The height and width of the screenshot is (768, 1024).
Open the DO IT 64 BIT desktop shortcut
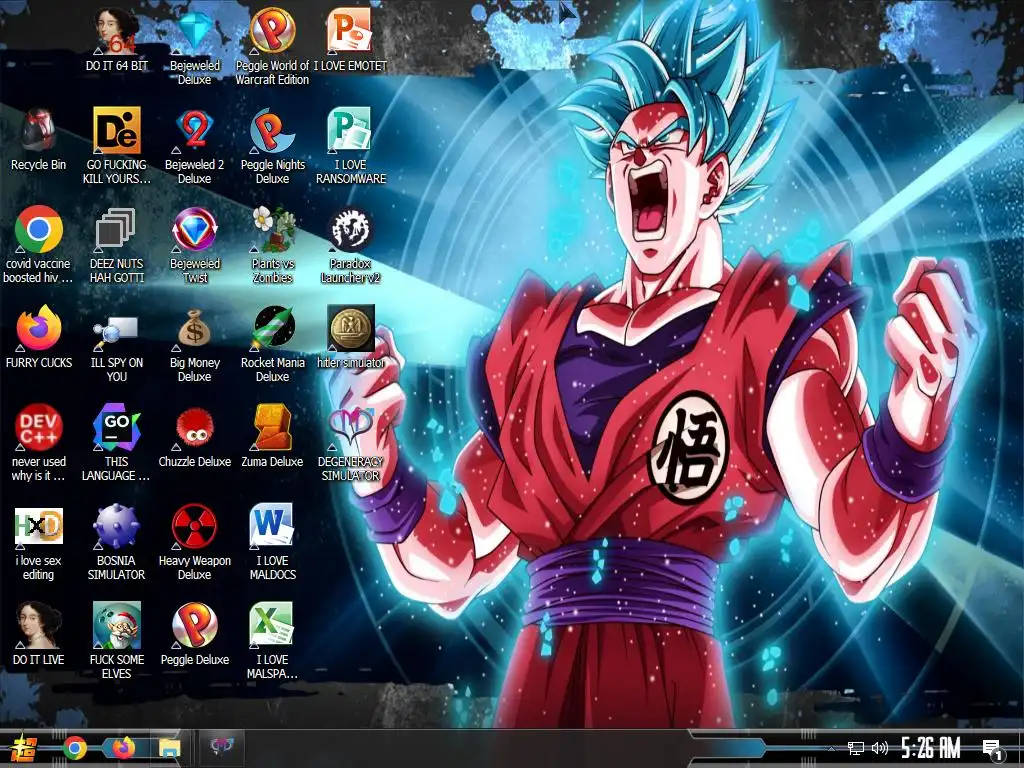click(116, 39)
